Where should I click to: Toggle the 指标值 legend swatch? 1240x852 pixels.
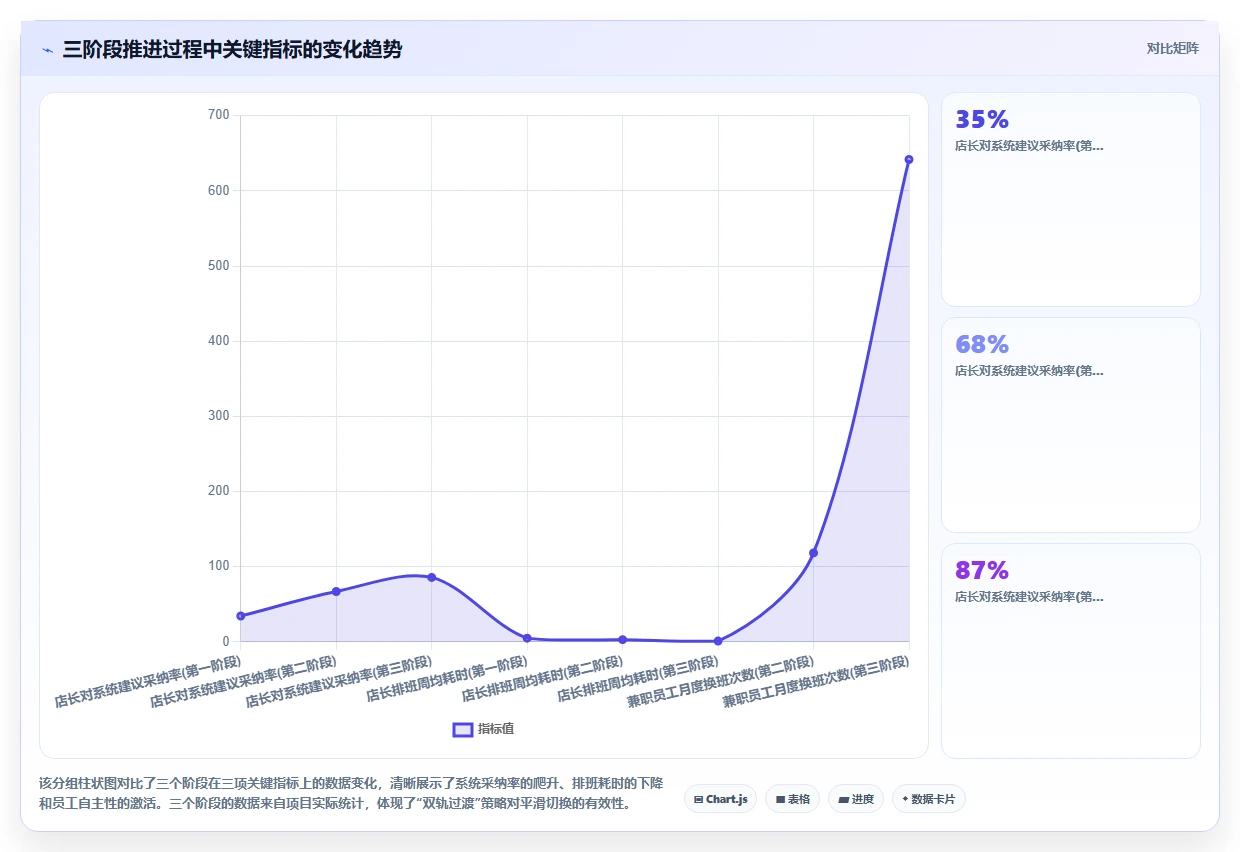[x=463, y=729]
